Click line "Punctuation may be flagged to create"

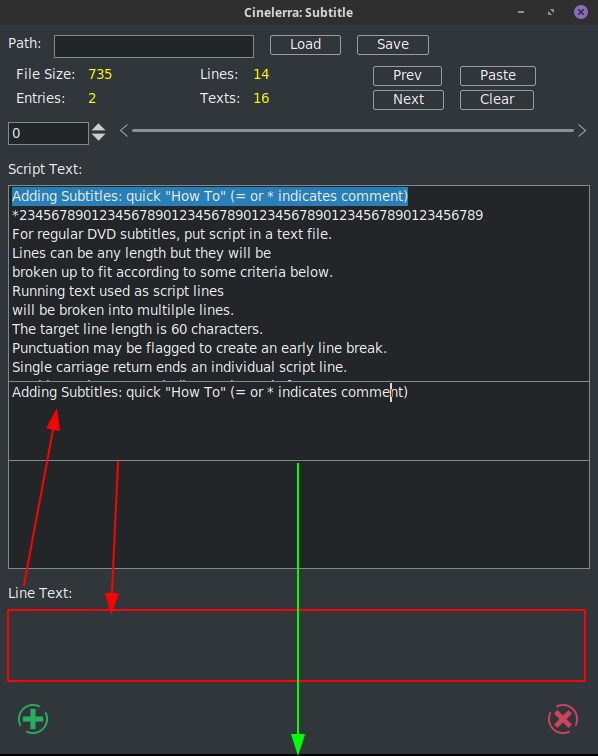199,348
